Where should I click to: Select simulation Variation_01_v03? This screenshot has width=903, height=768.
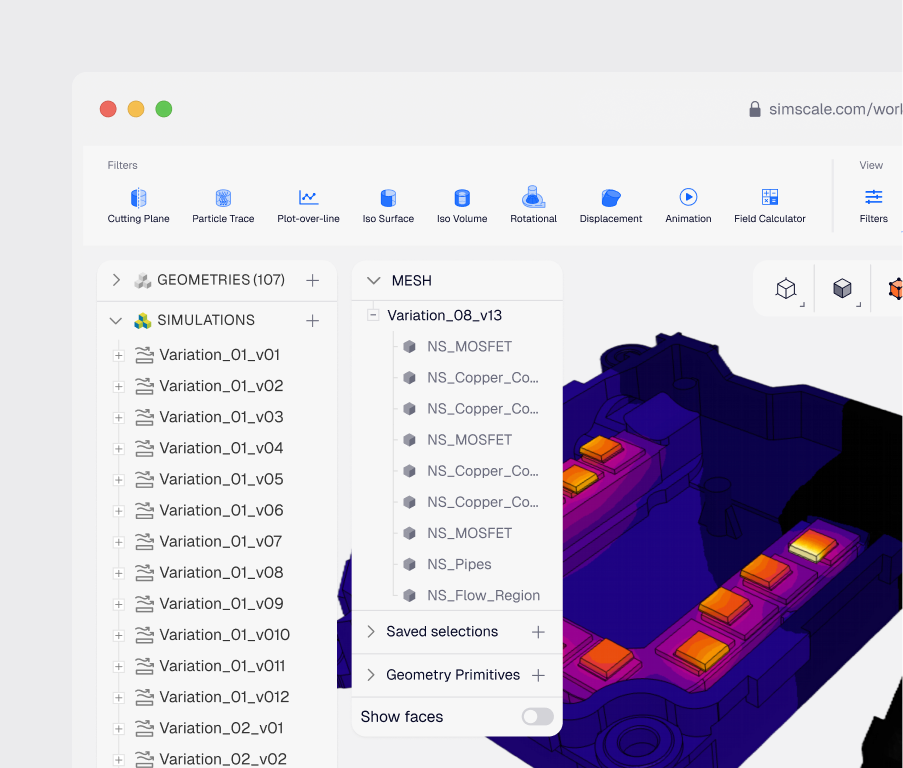(221, 417)
